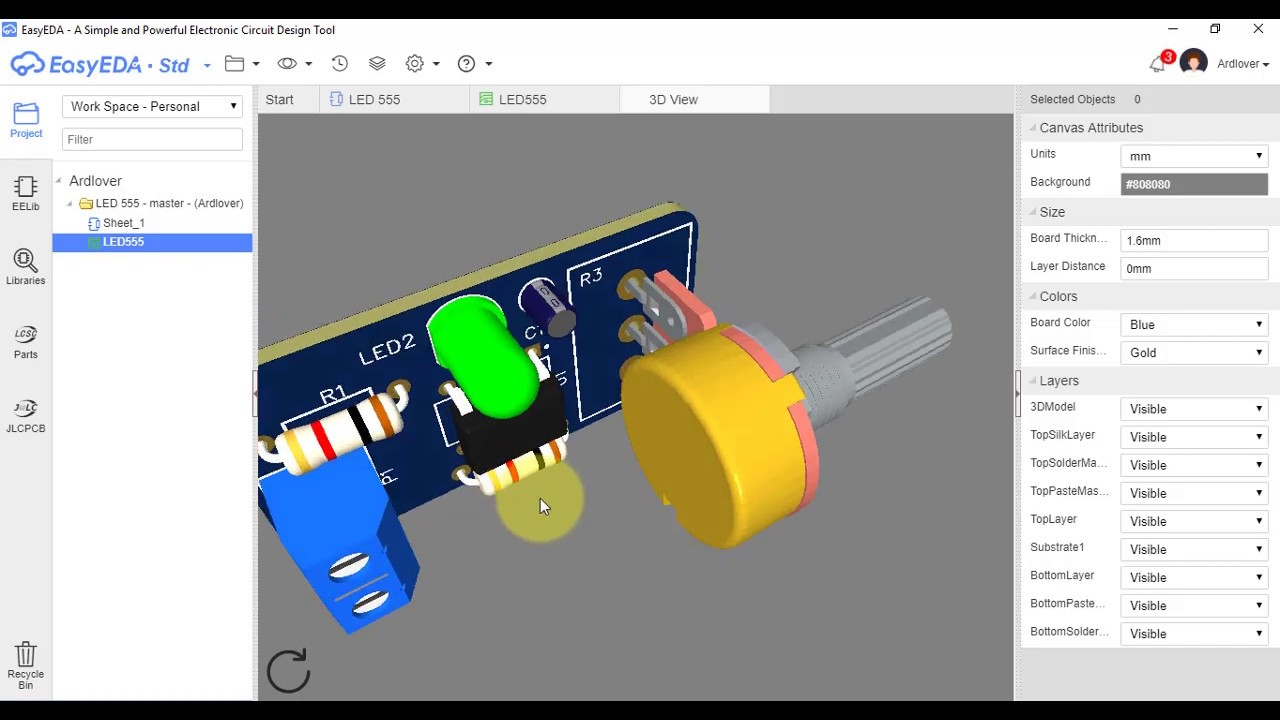Open the folder file menu icon
1280x720 pixels.
coord(235,63)
